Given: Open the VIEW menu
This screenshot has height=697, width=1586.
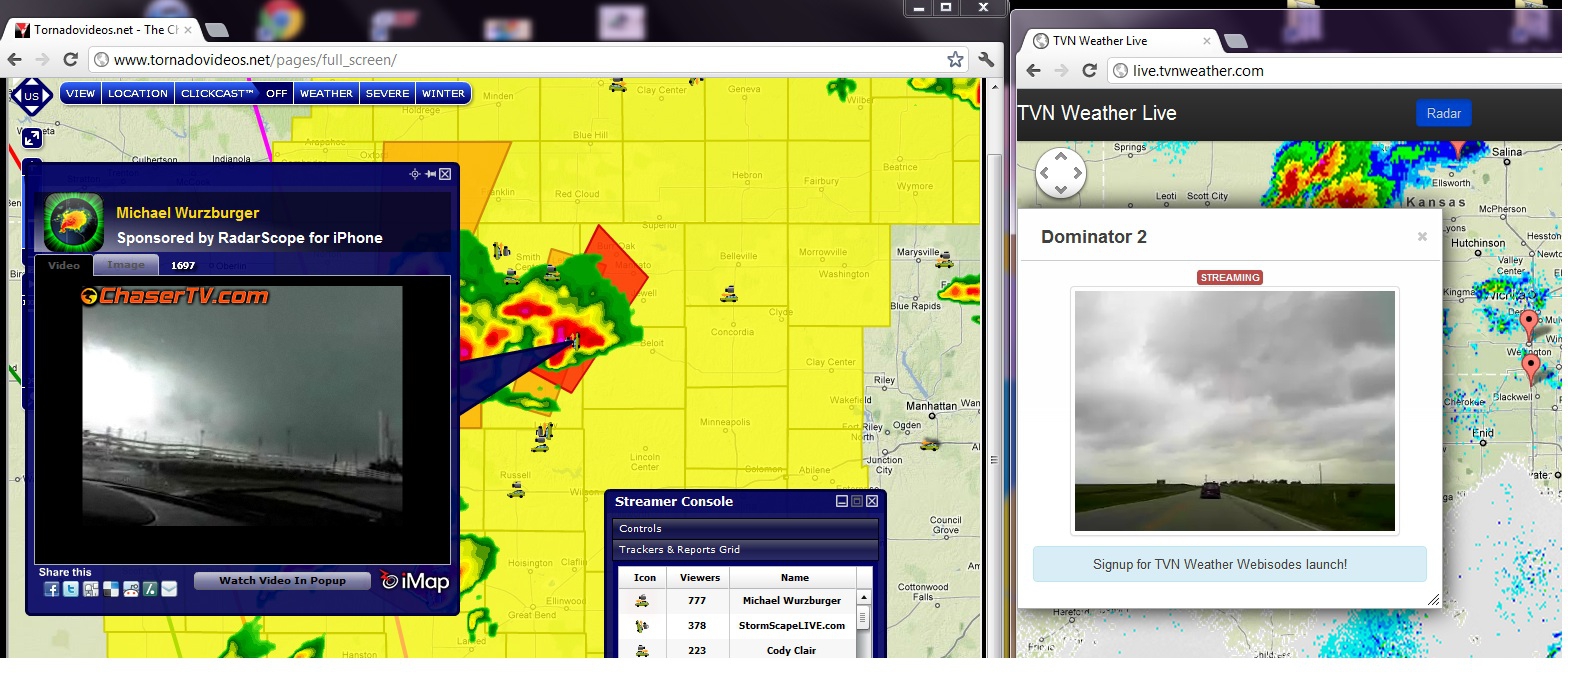Looking at the screenshot, I should tap(80, 93).
